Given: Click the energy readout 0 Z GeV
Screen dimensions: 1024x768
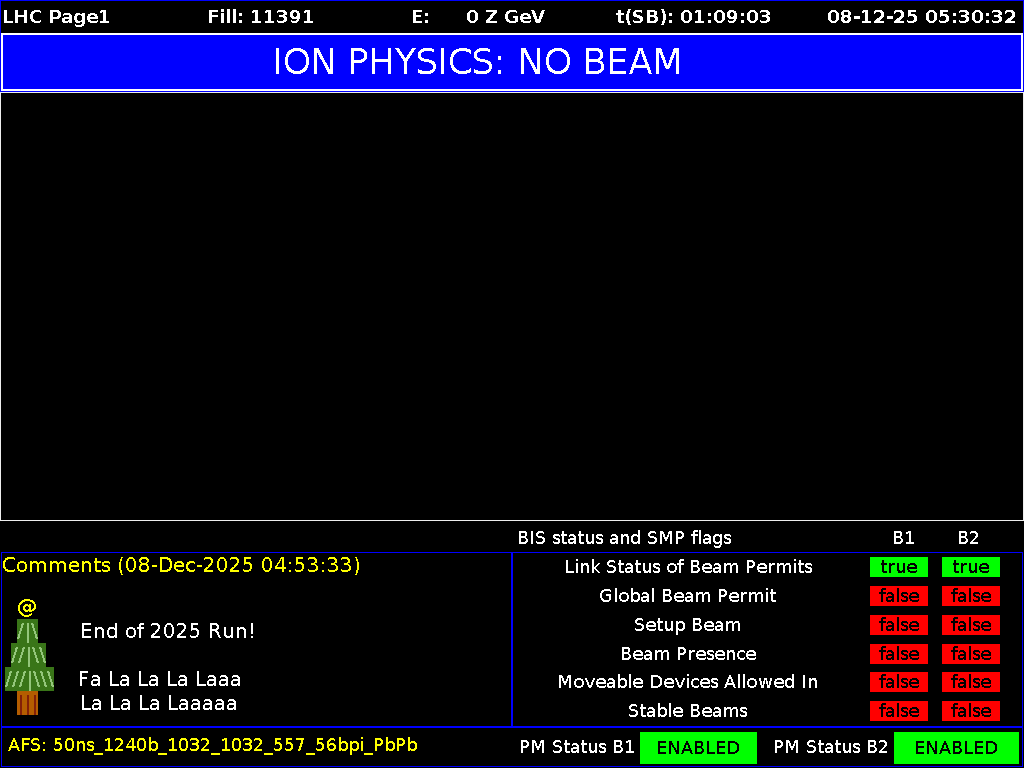Looking at the screenshot, I should 505,16.
